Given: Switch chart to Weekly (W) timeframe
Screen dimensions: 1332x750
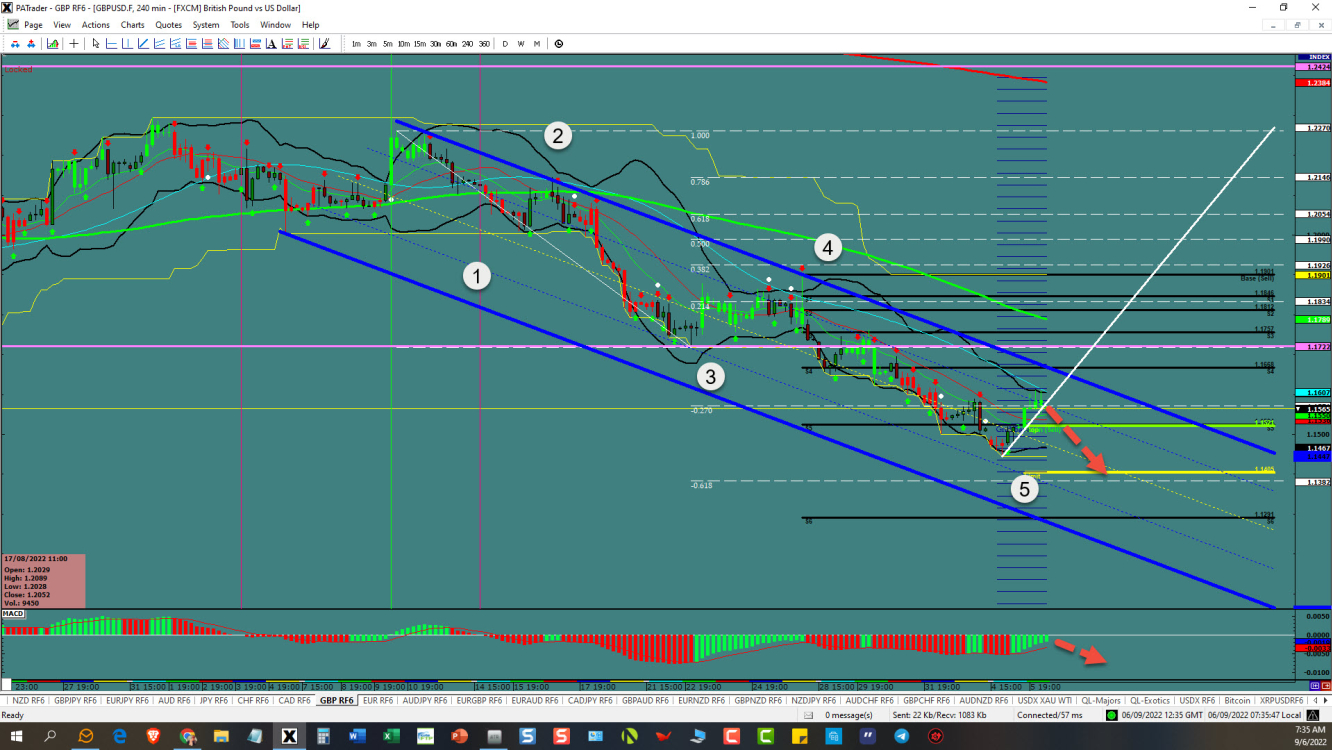Looking at the screenshot, I should click(521, 44).
